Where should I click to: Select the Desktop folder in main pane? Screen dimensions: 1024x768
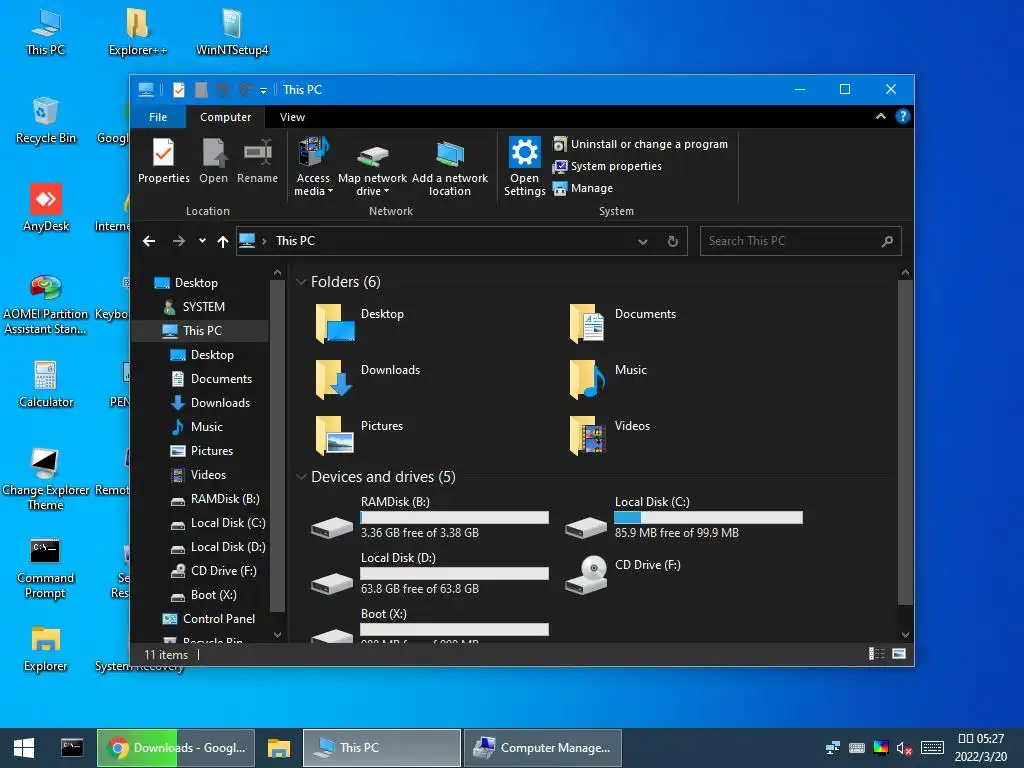click(x=359, y=323)
